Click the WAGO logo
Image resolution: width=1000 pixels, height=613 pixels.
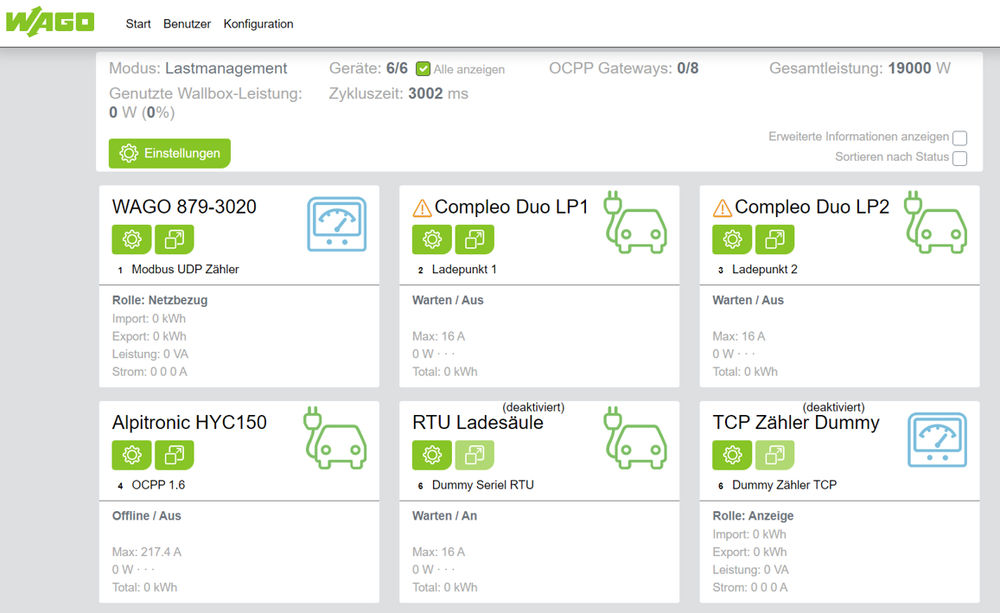(x=49, y=22)
